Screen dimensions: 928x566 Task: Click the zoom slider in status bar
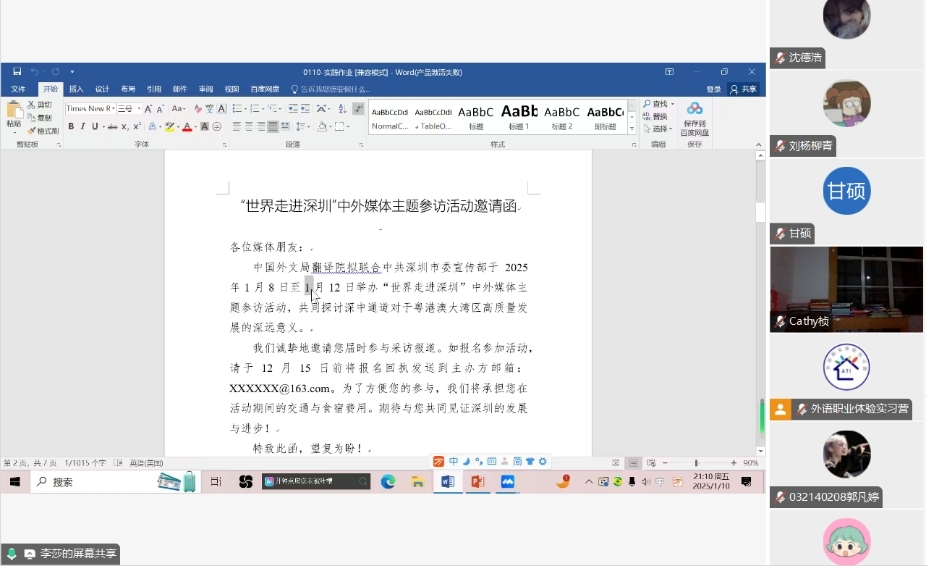pyautogui.click(x=697, y=463)
